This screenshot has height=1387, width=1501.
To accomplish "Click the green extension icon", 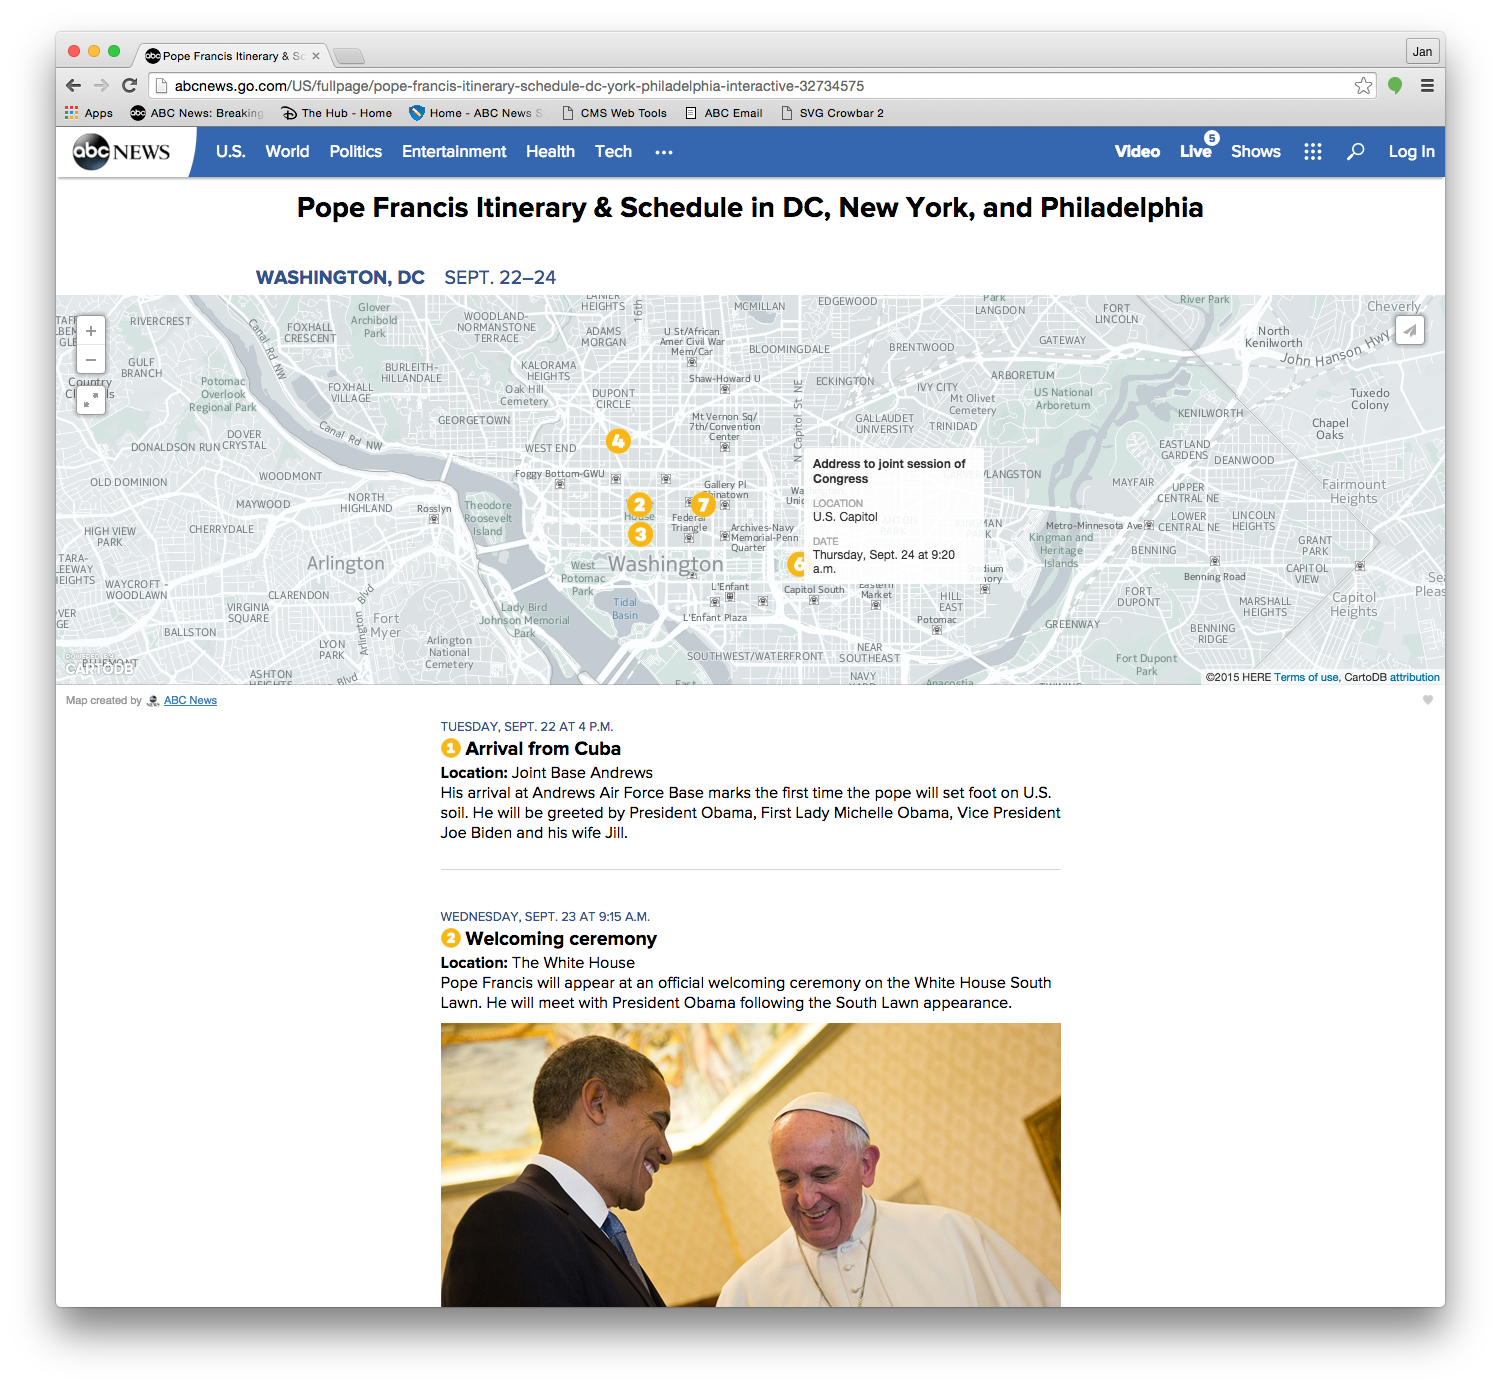I will click(x=1395, y=86).
